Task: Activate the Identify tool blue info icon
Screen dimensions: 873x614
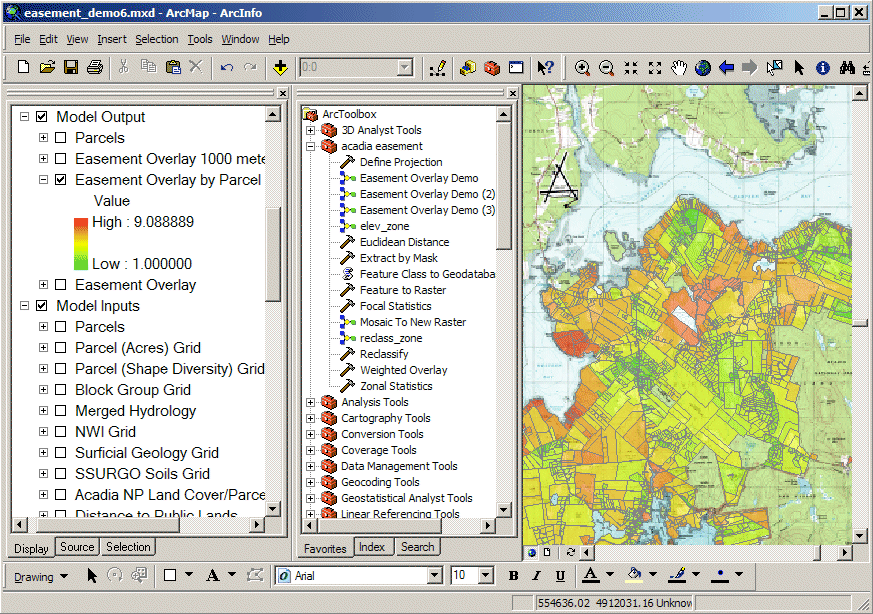Action: 823,68
